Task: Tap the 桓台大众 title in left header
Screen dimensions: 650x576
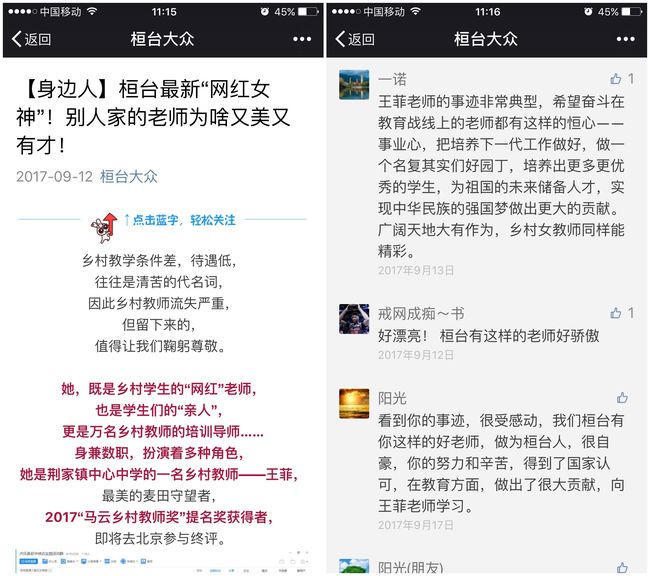Action: pyautogui.click(x=162, y=39)
